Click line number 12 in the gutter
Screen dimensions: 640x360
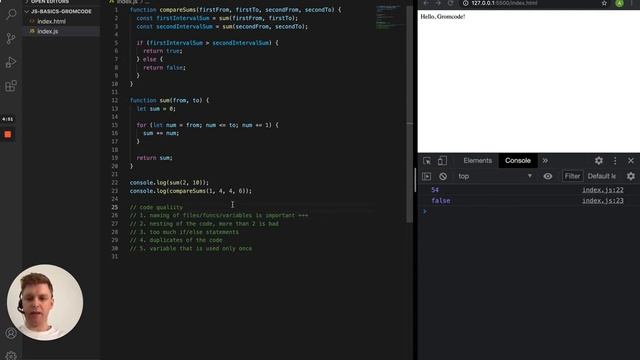click(x=115, y=100)
